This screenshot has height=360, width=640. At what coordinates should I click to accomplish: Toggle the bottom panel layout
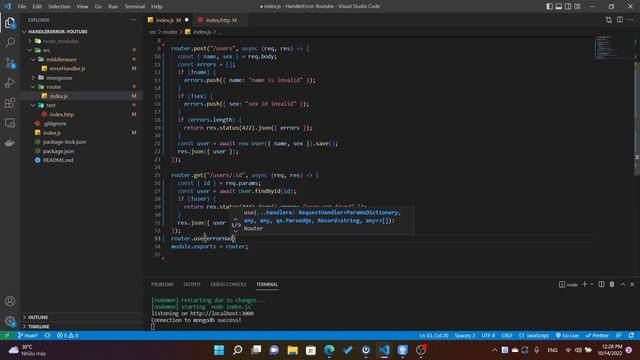point(558,6)
